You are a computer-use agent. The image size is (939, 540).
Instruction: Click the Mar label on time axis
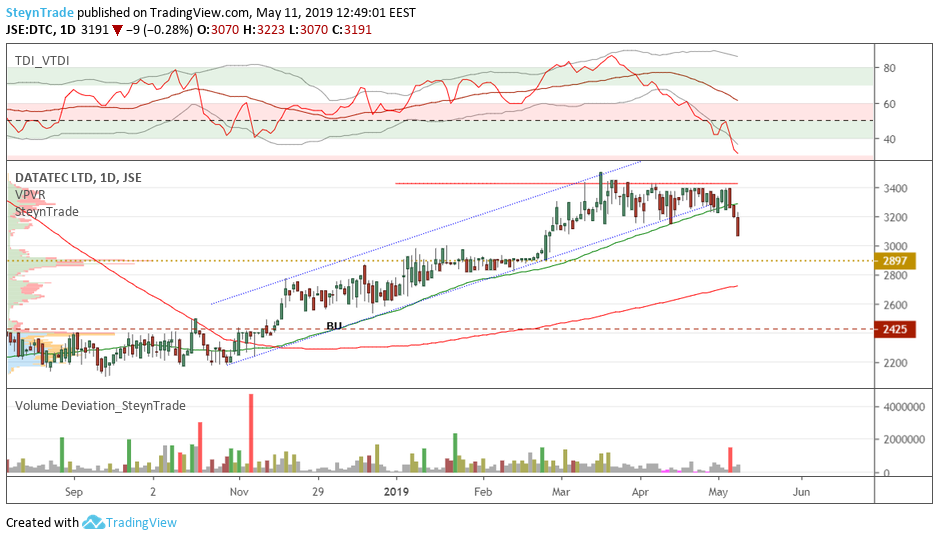point(561,492)
